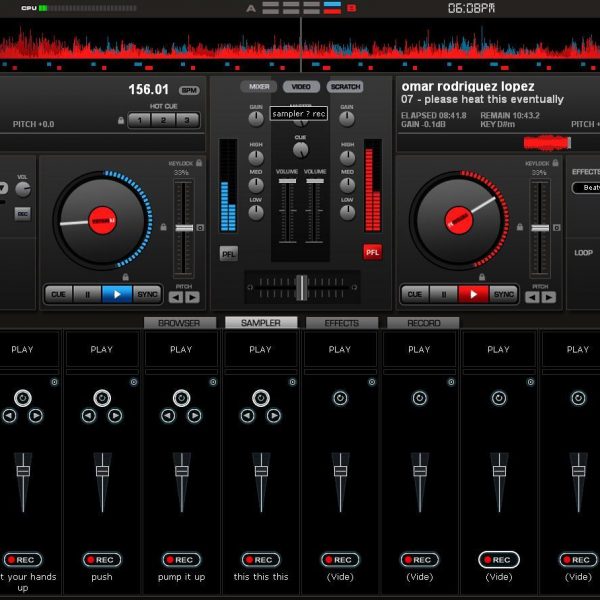The width and height of the screenshot is (600, 600).
Task: Click the right jog wheel platter
Action: pos(459,221)
